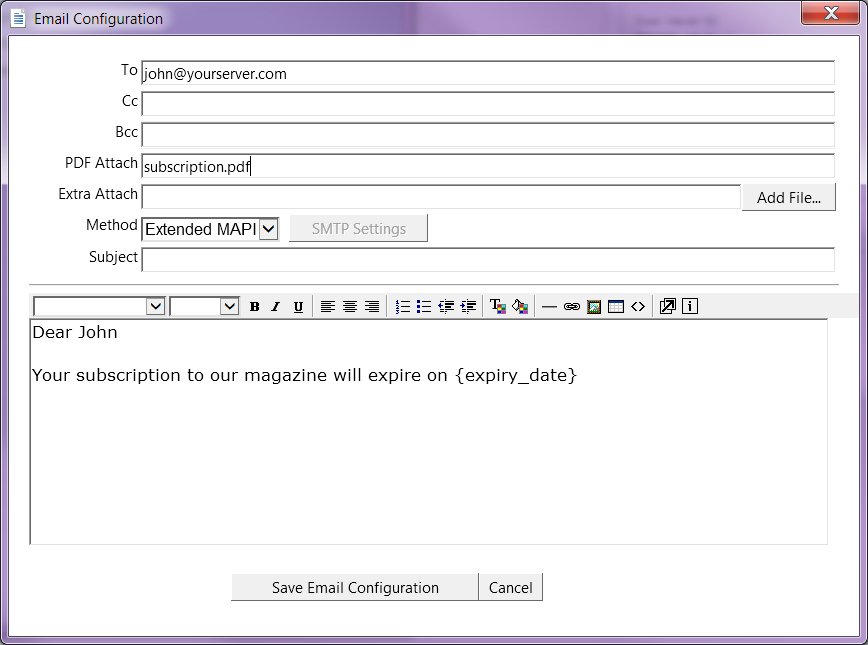868x645 pixels.
Task: Toggle bold formatting in editor toolbar
Action: tap(254, 307)
